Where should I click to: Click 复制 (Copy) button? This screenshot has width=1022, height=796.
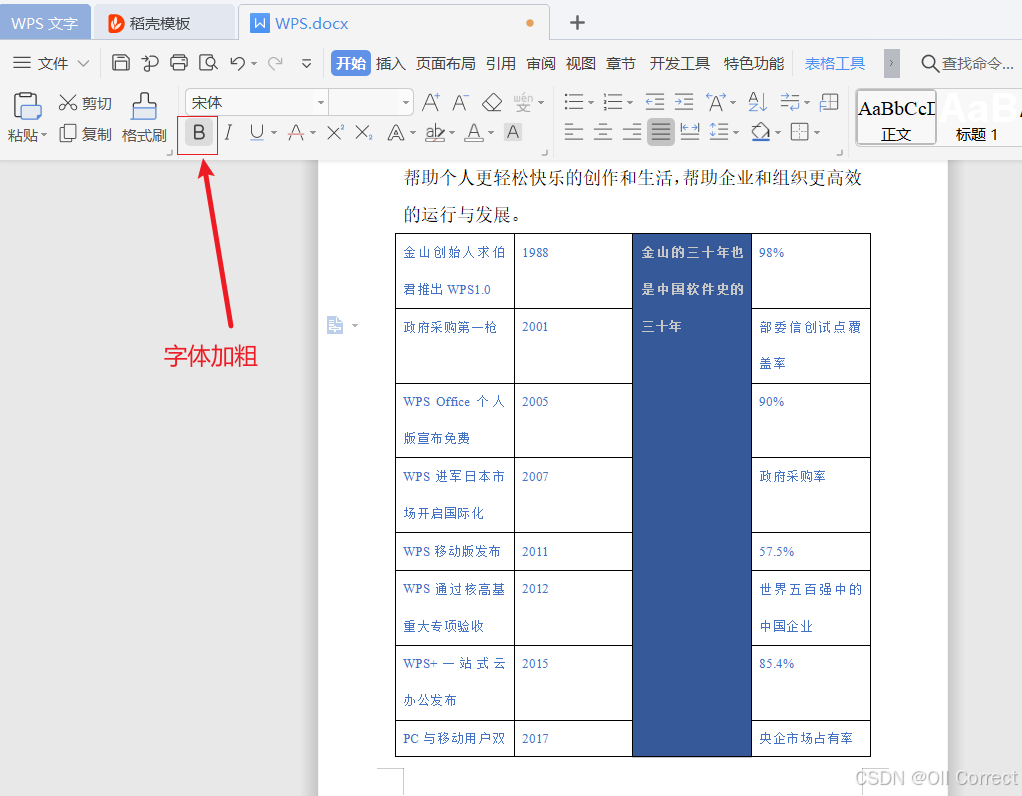(x=85, y=134)
